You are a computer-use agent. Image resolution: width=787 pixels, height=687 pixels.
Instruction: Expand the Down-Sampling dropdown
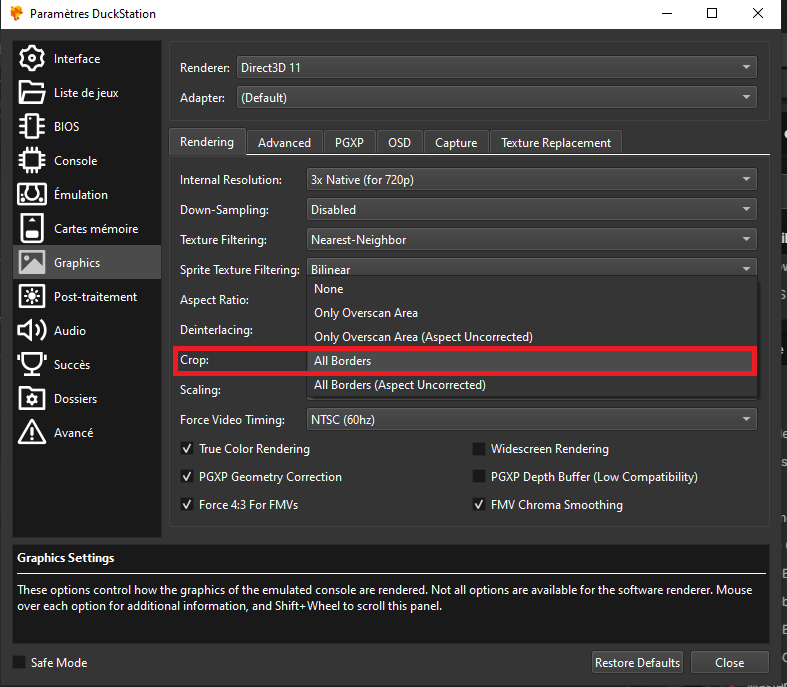532,210
